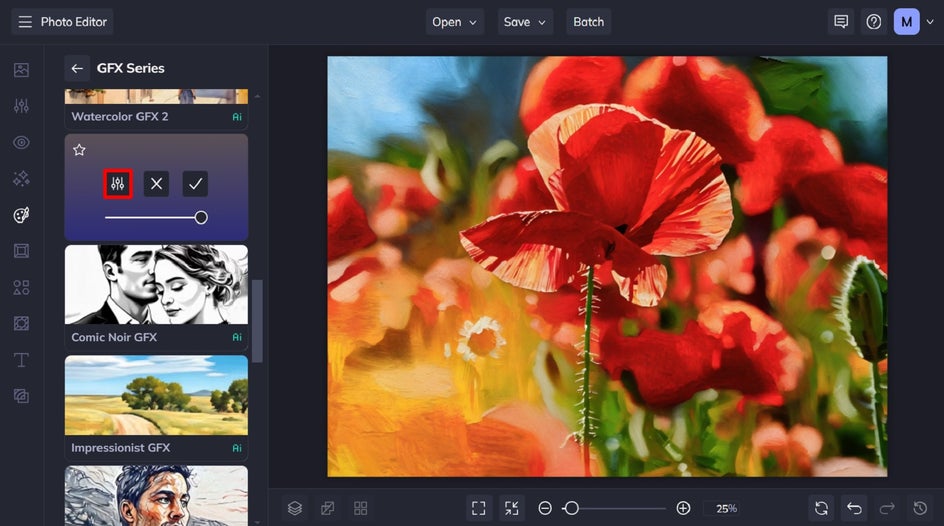944x526 pixels.
Task: Open the Touch Up eye sidebar icon
Action: coord(22,143)
